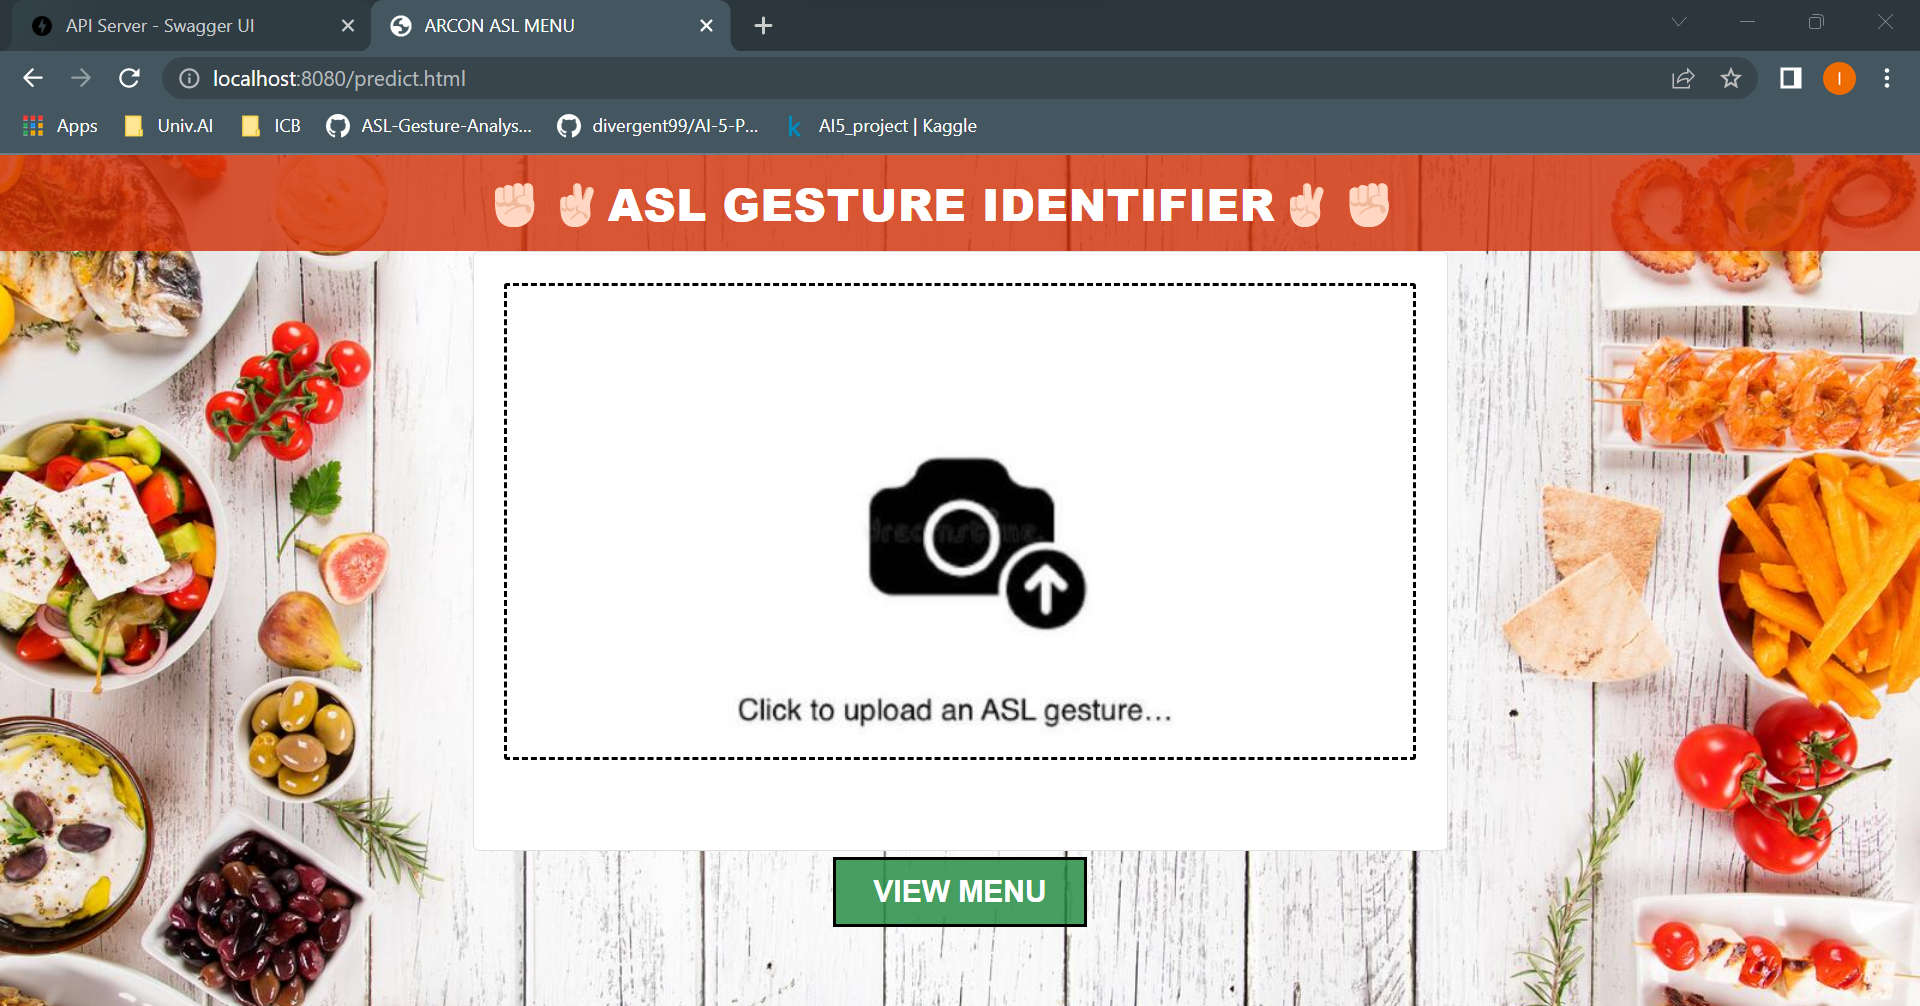Viewport: 1920px width, 1006px height.
Task: Open the ICB bookmarks folder
Action: click(x=269, y=126)
